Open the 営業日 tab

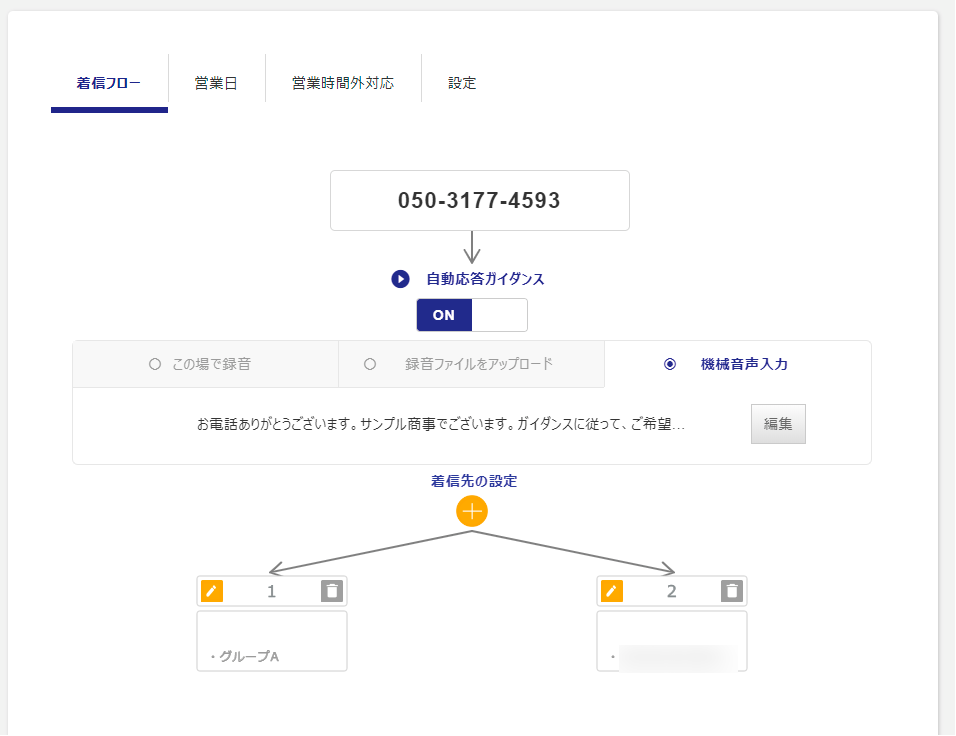pos(216,83)
